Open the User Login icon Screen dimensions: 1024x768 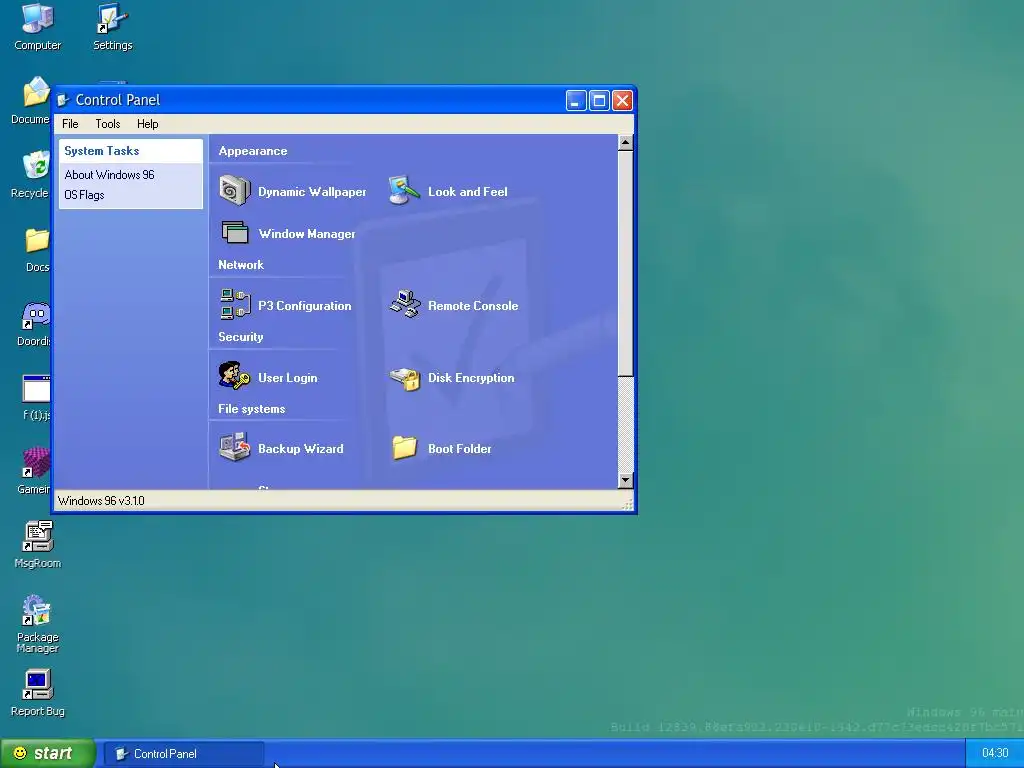(x=234, y=376)
